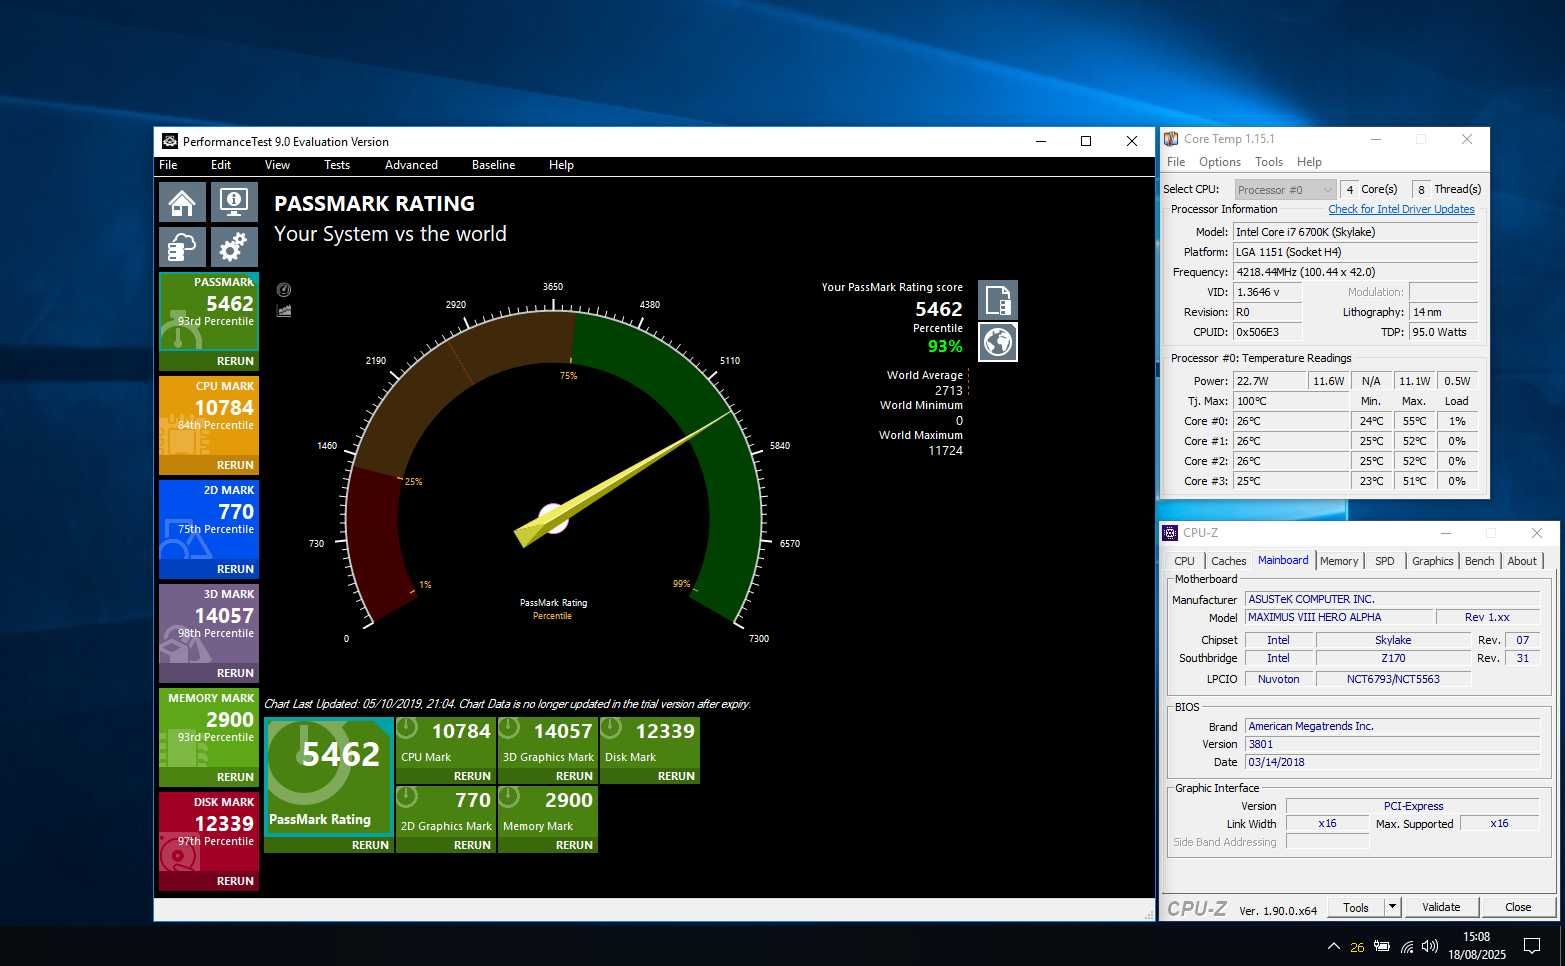
Task: Select the DISK MARK 12339 sidebar tile
Action: (x=209, y=831)
